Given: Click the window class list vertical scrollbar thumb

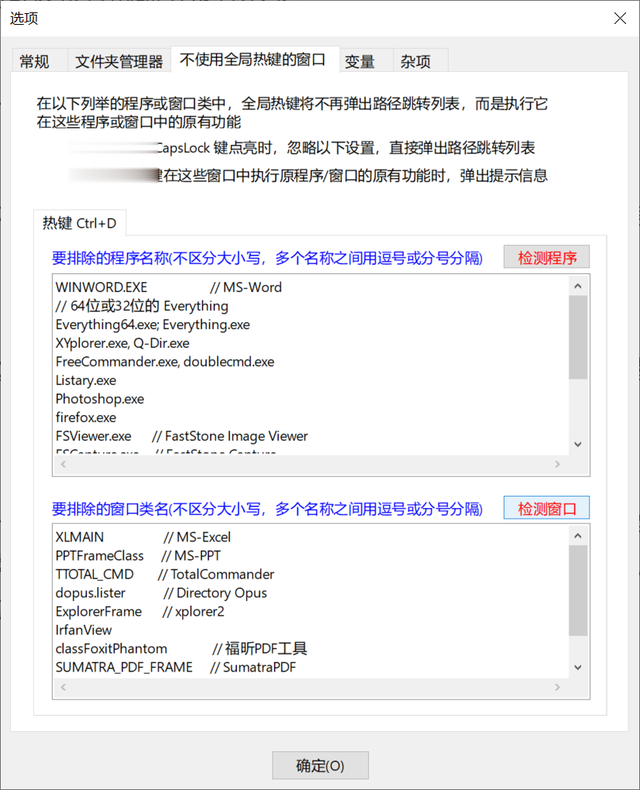Looking at the screenshot, I should click(578, 590).
